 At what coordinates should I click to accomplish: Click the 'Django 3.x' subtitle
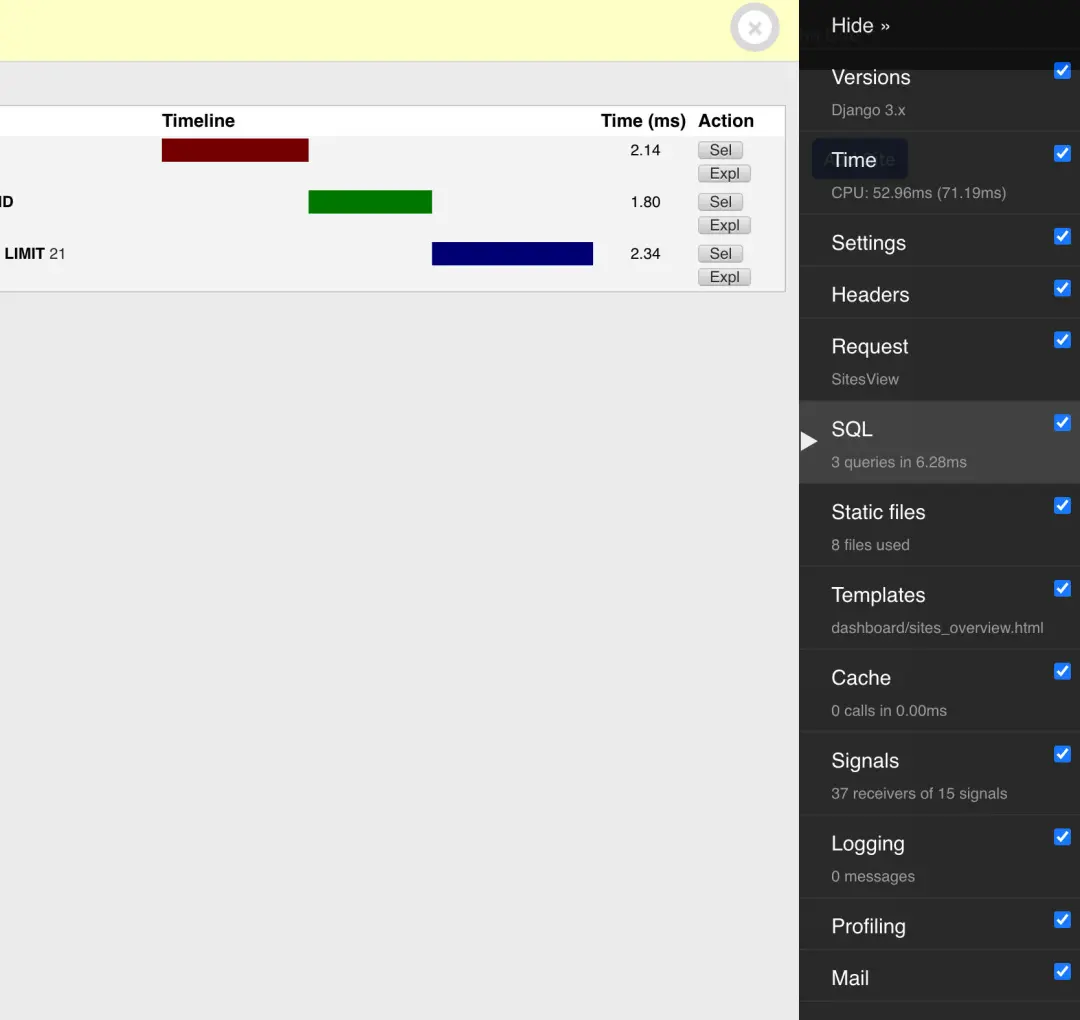[868, 110]
